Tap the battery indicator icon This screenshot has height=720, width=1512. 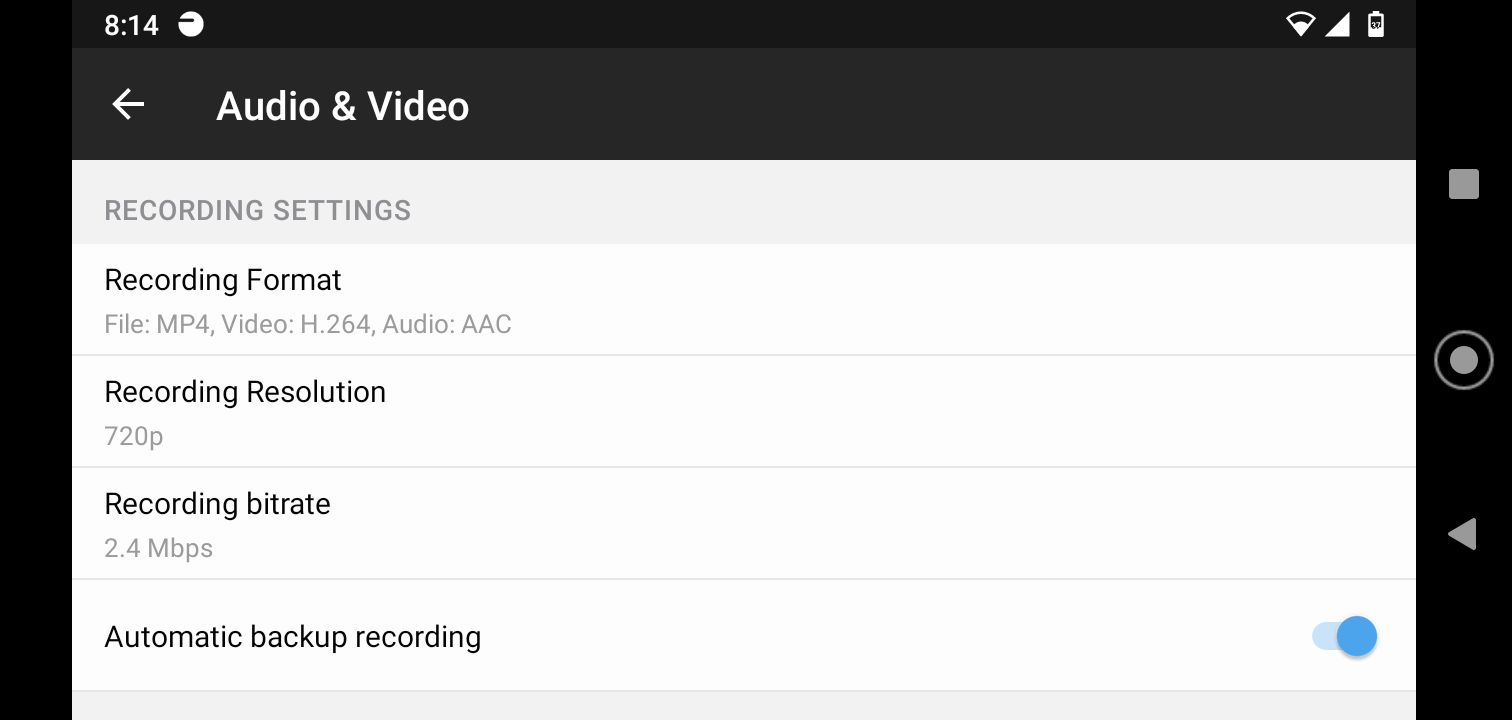click(x=1376, y=24)
